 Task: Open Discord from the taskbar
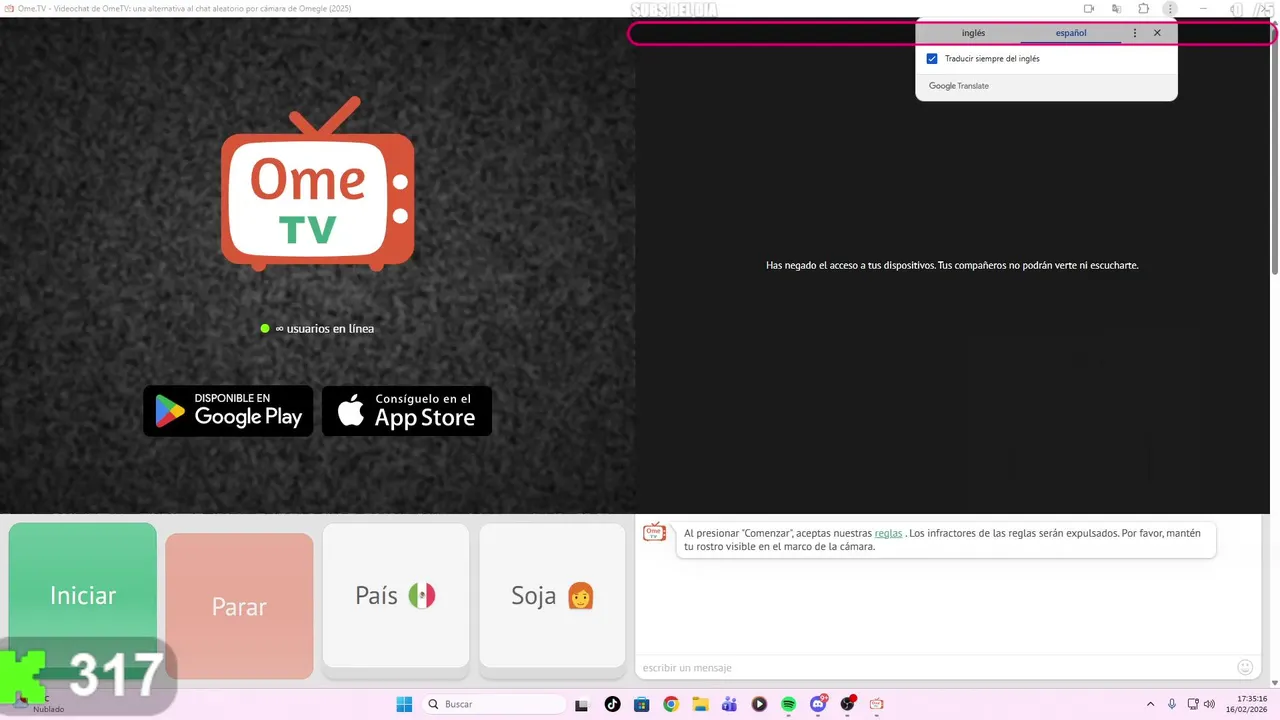818,704
